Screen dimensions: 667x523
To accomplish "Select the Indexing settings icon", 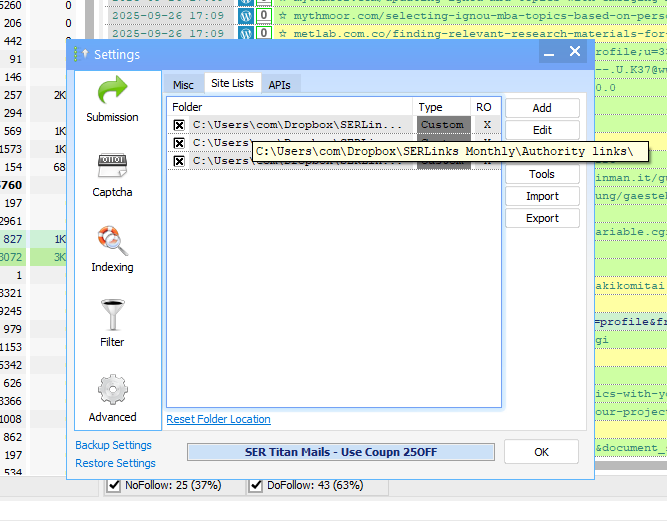I will (112, 249).
